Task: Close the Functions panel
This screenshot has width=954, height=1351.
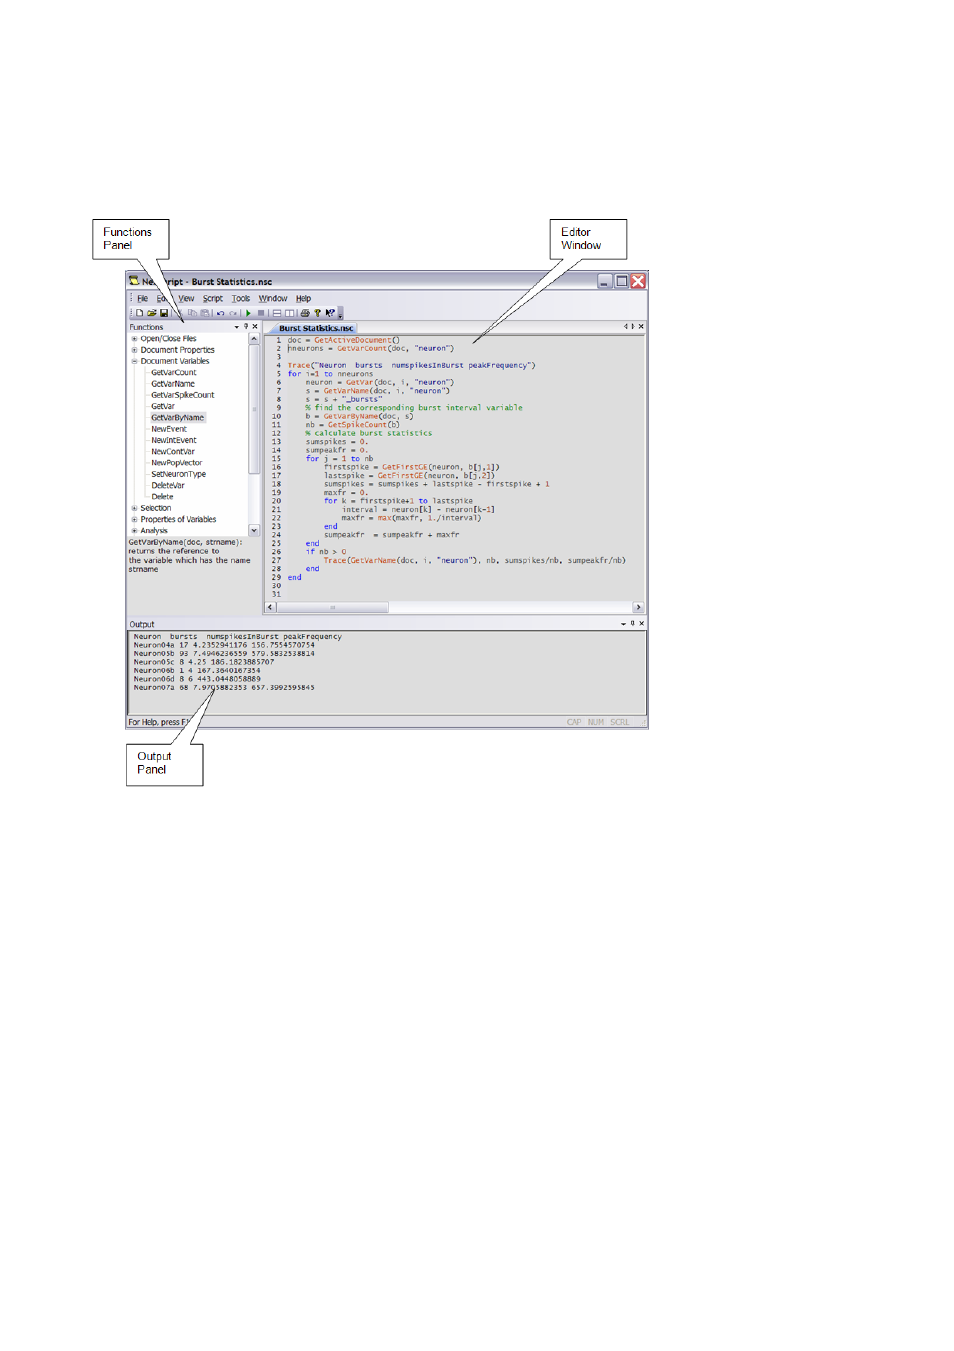Action: click(255, 326)
